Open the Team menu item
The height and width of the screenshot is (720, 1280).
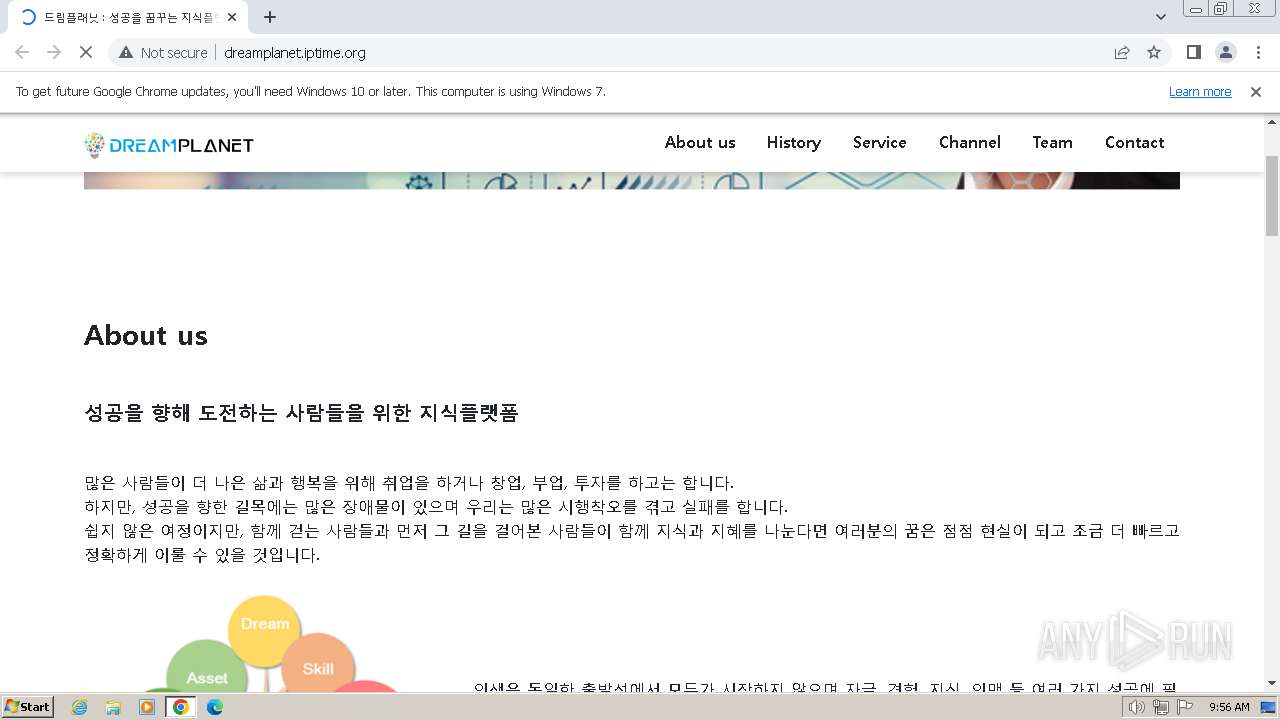[1053, 142]
